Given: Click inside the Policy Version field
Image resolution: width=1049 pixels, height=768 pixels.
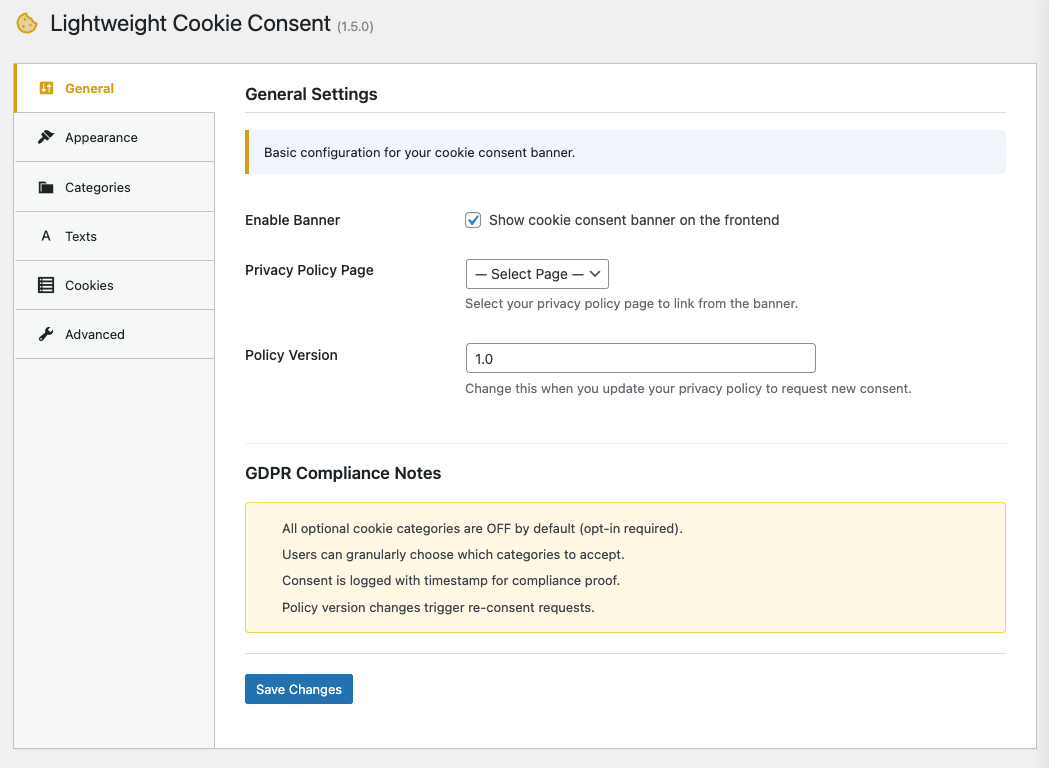Looking at the screenshot, I should pyautogui.click(x=640, y=357).
